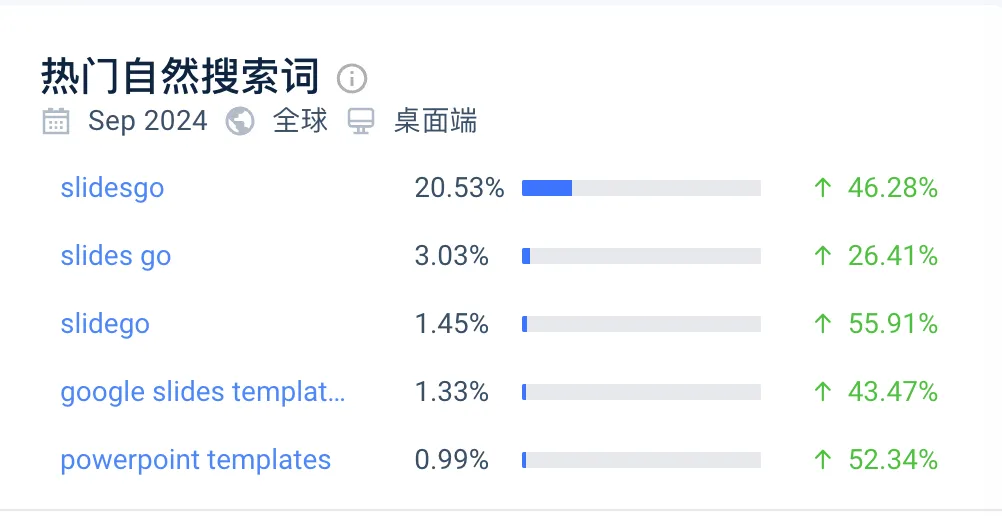The width and height of the screenshot is (1002, 516).
Task: Click the up arrow next to 55.91%
Action: [x=823, y=324]
